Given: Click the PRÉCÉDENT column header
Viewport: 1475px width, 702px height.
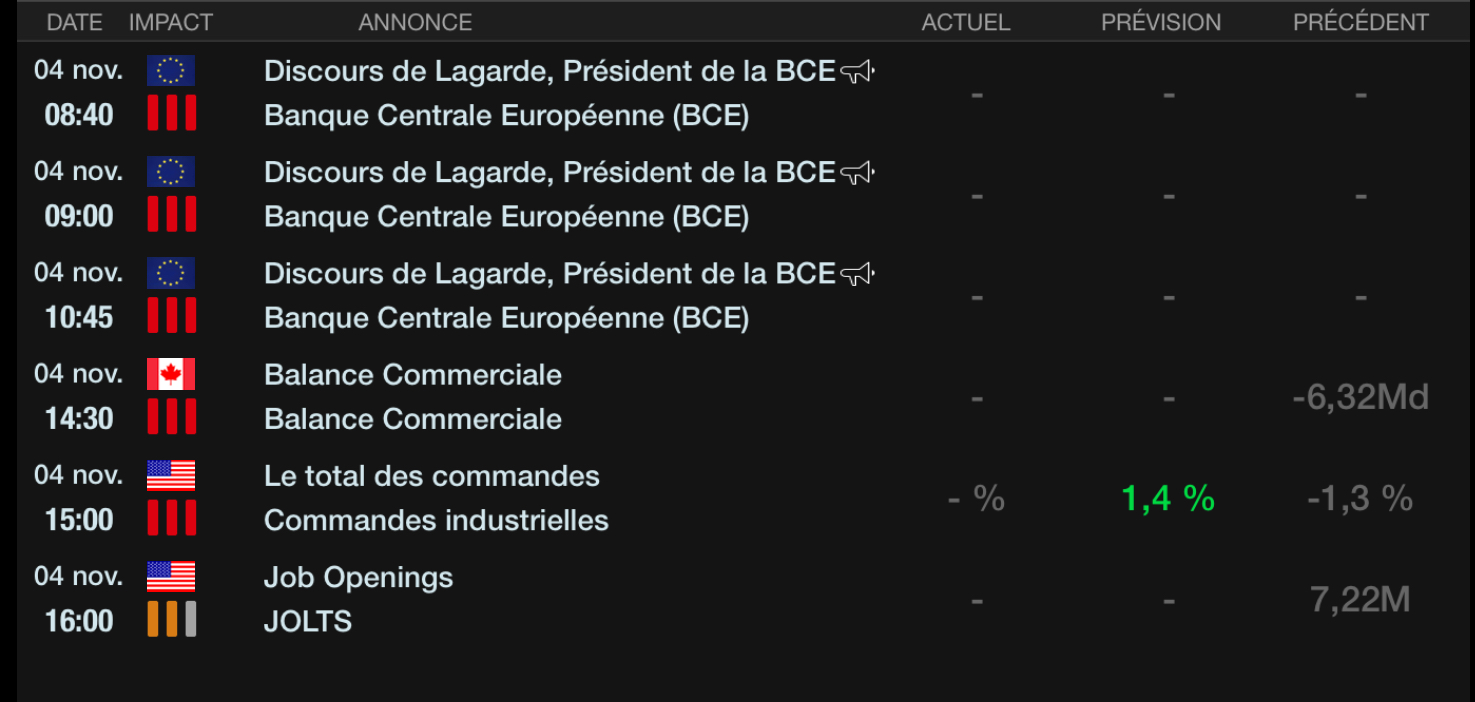Looking at the screenshot, I should (x=1360, y=22).
